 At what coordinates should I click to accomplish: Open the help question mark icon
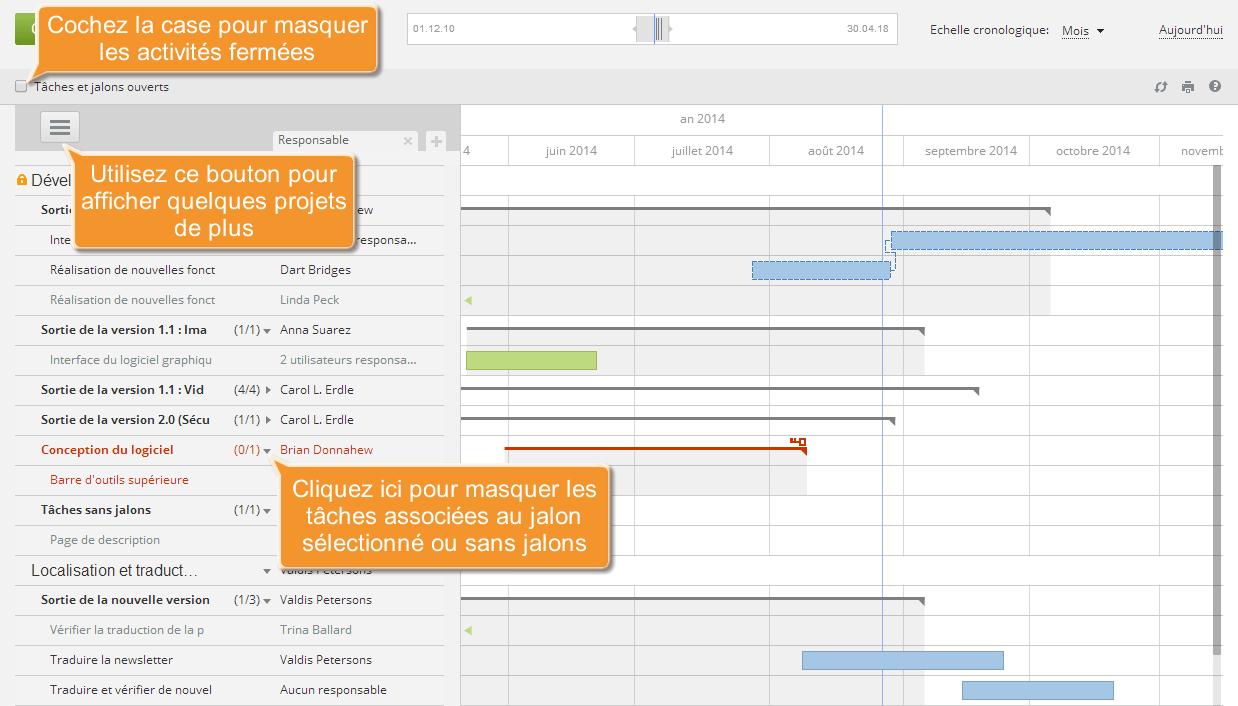click(x=1215, y=86)
